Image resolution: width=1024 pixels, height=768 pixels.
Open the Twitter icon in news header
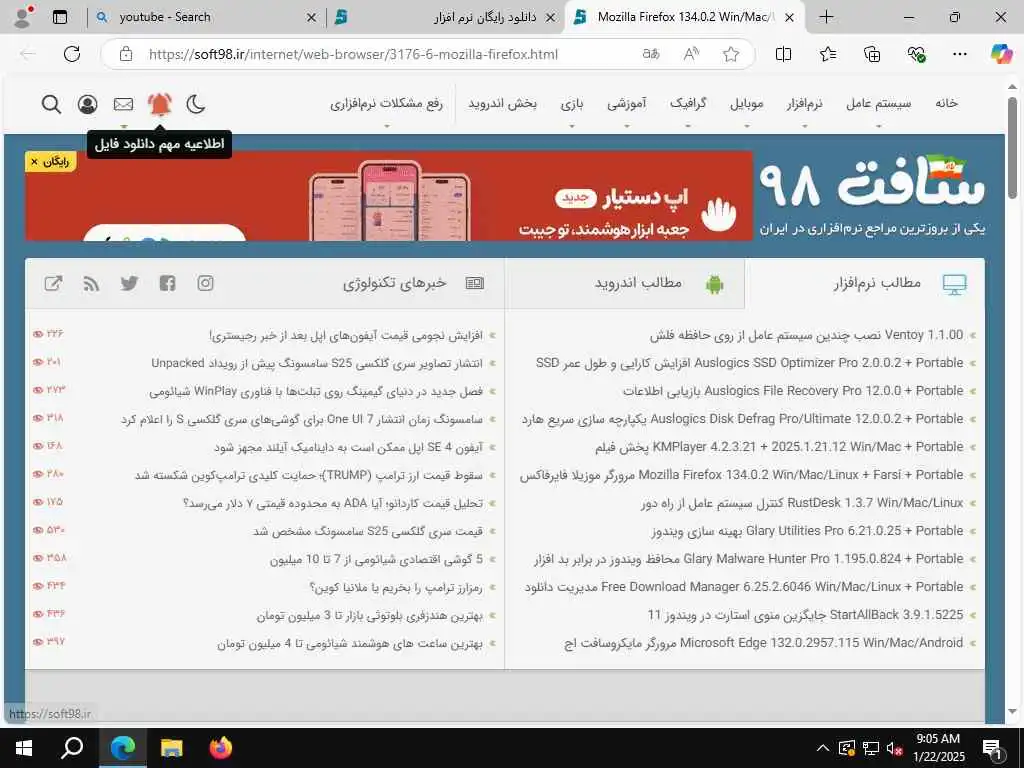(129, 283)
